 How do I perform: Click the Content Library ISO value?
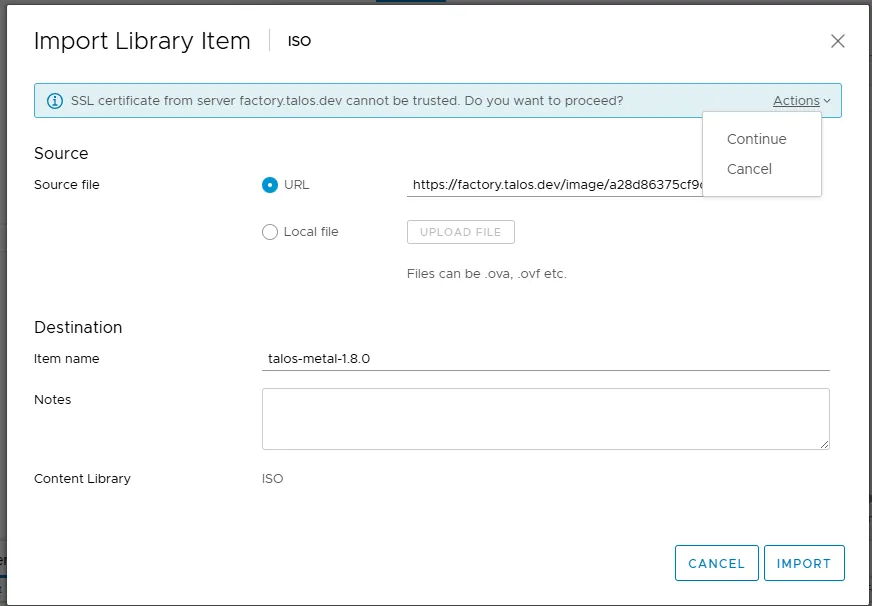(x=272, y=479)
